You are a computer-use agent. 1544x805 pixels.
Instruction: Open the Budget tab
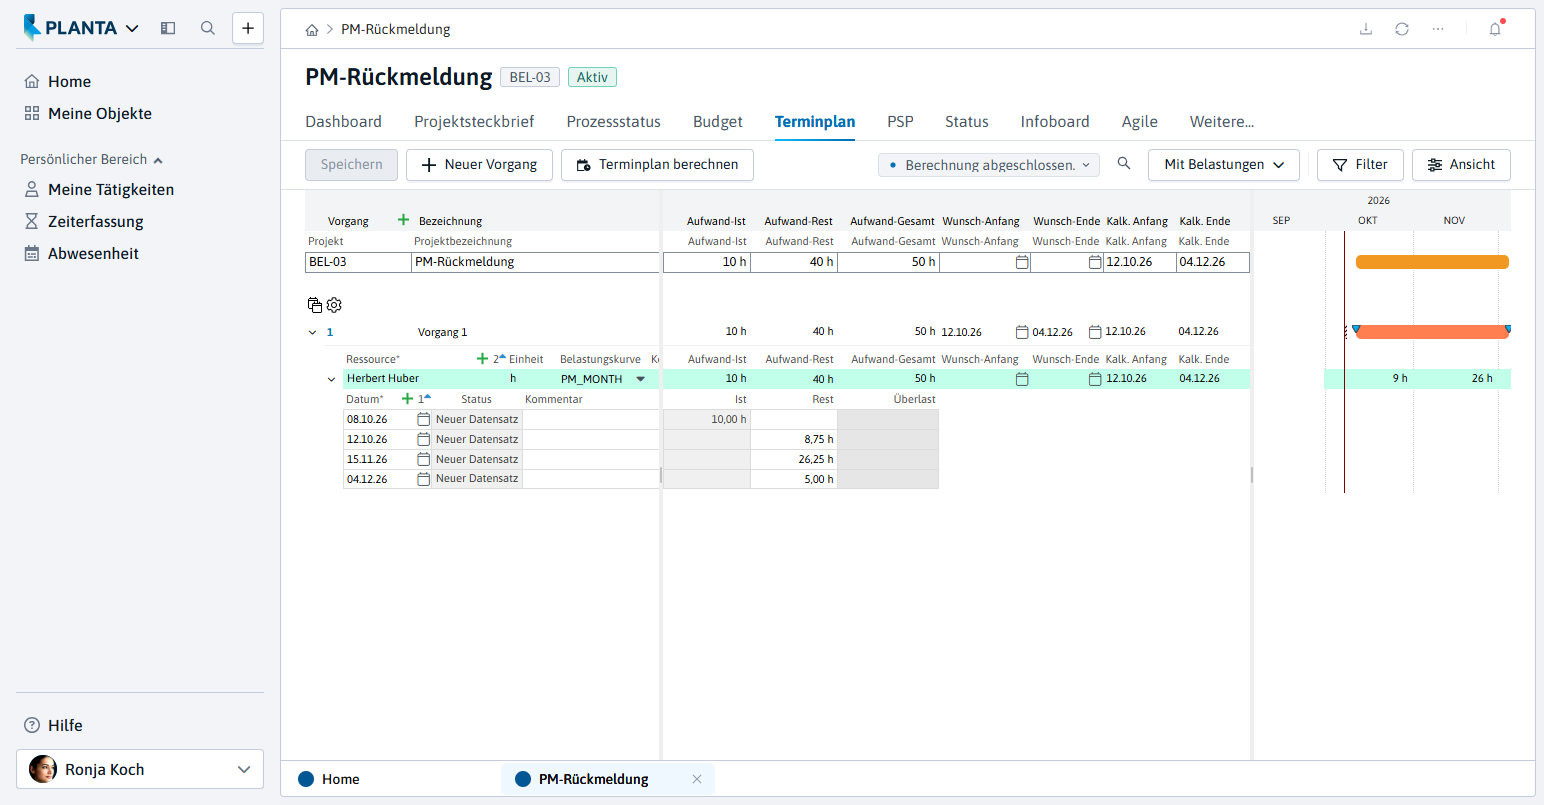pos(718,122)
